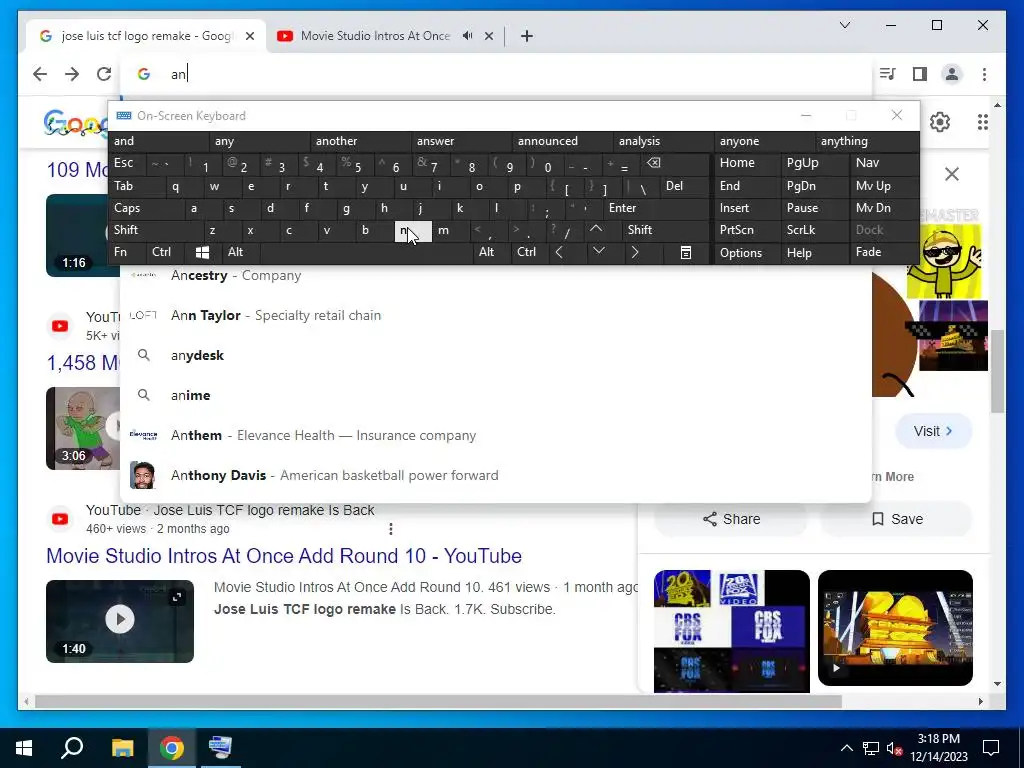Select 'Ancestry - Company' suggestion
The width and height of the screenshot is (1024, 768).
tap(496, 276)
